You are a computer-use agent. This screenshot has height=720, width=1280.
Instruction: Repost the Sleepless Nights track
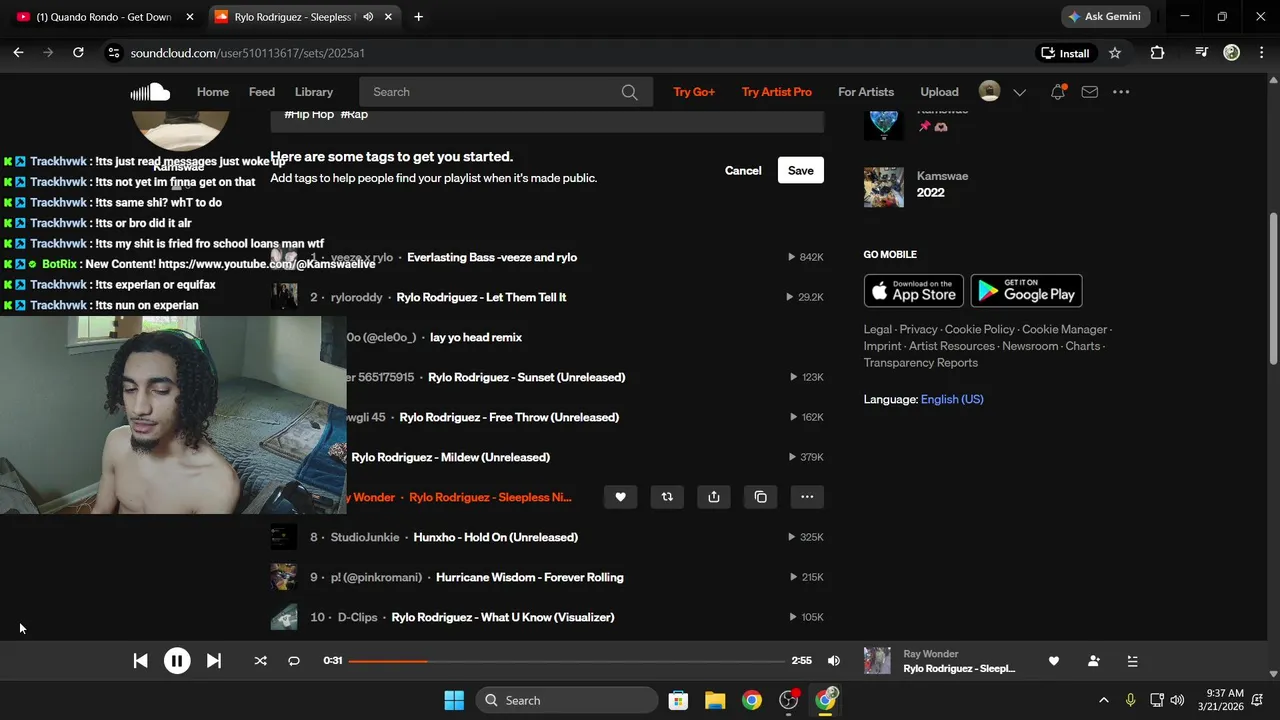click(x=667, y=497)
